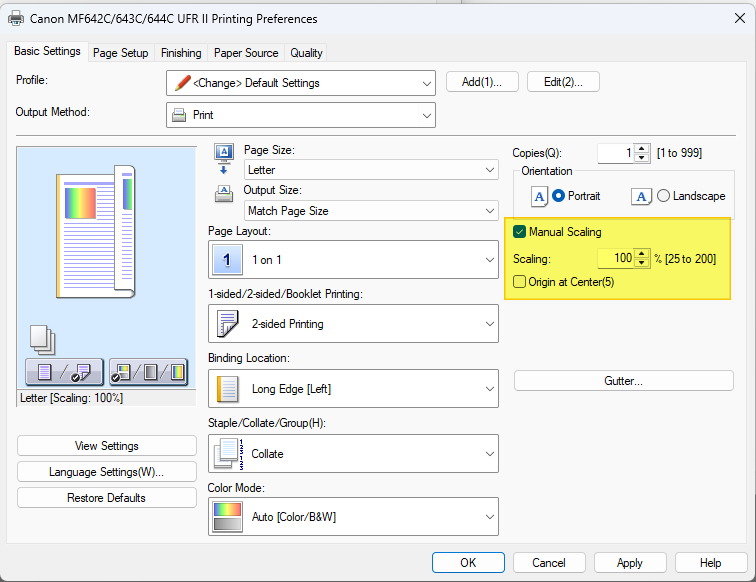Expand the Color Mode dropdown
Screen dimensions: 756x582
(353, 517)
